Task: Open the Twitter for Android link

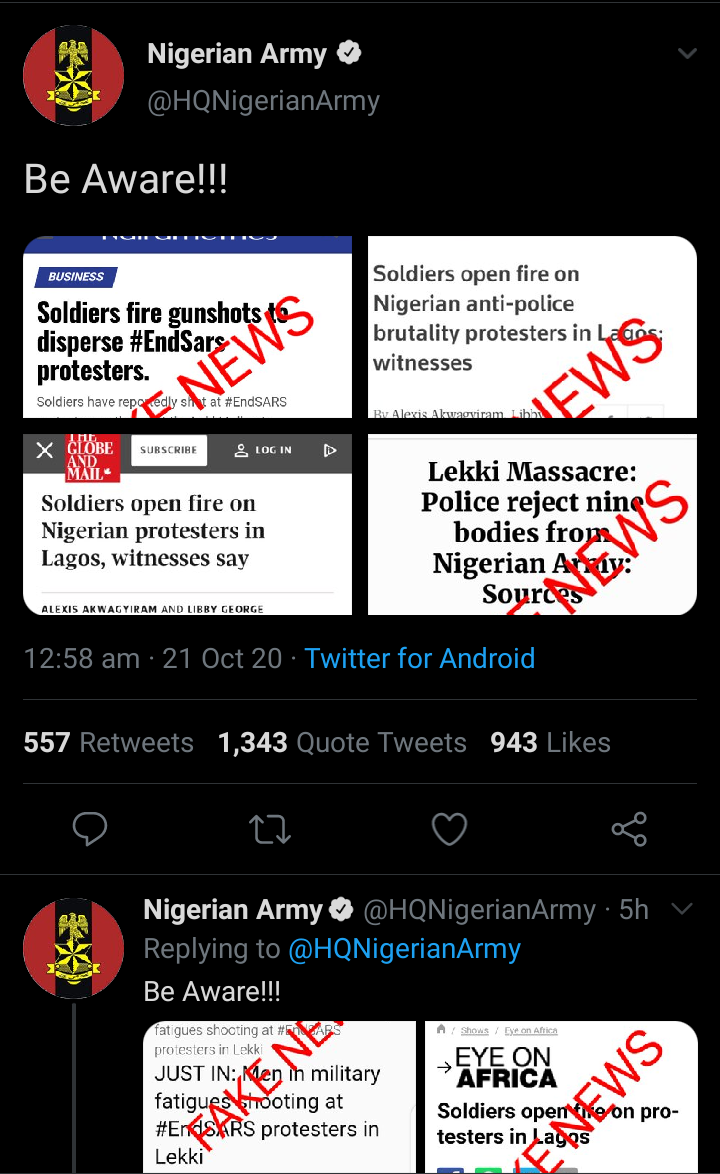Action: [x=419, y=658]
